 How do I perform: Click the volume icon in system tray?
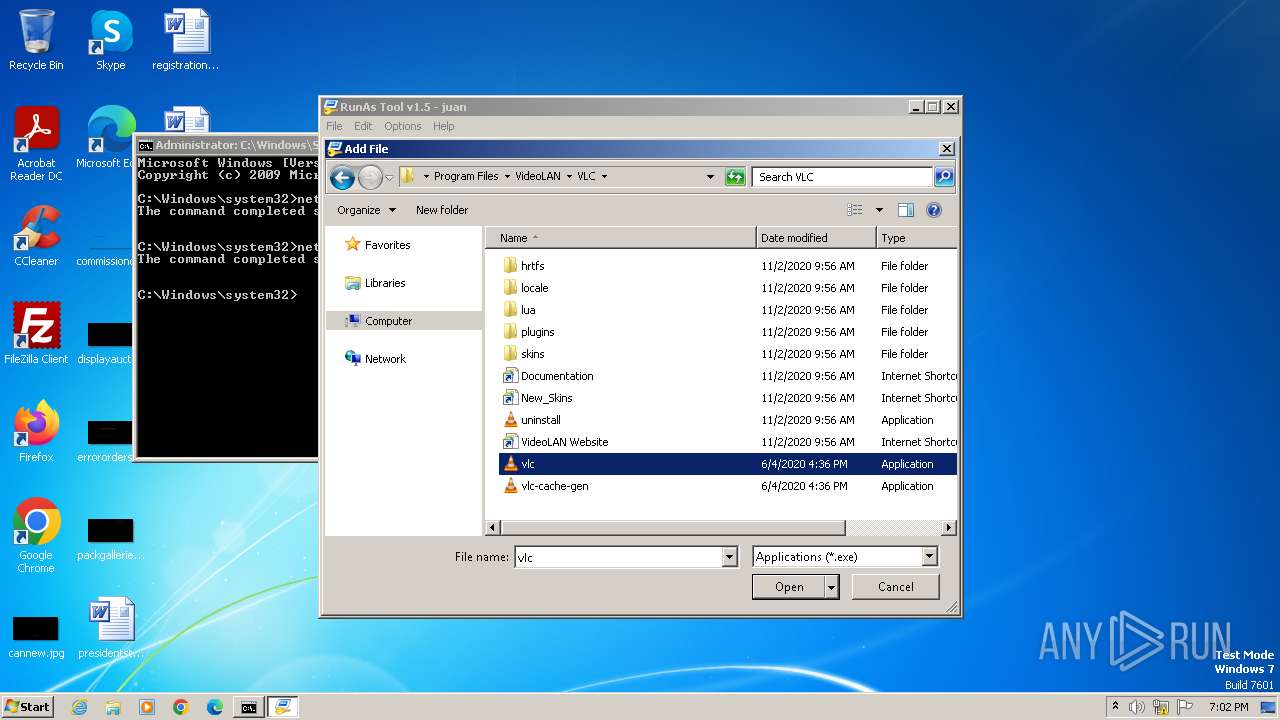(1137, 707)
